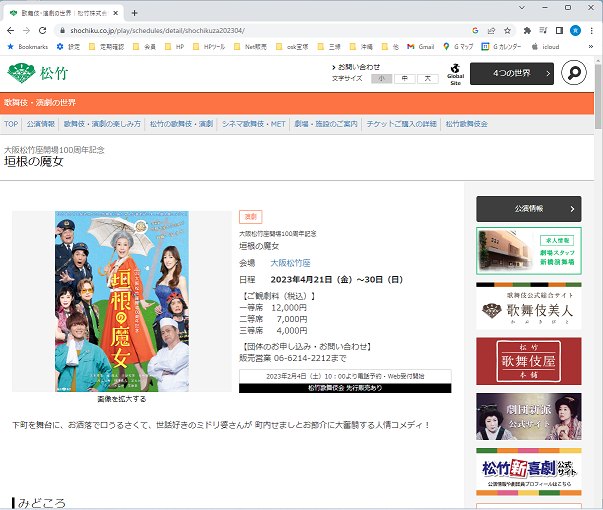Open the Global Site link
Viewport: 603px width, 510px height.
[455, 74]
